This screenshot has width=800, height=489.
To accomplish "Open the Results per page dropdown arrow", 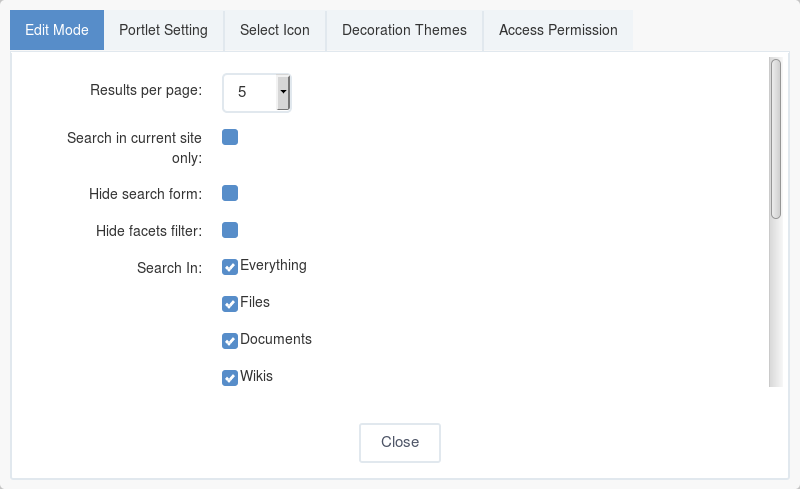I will point(283,92).
